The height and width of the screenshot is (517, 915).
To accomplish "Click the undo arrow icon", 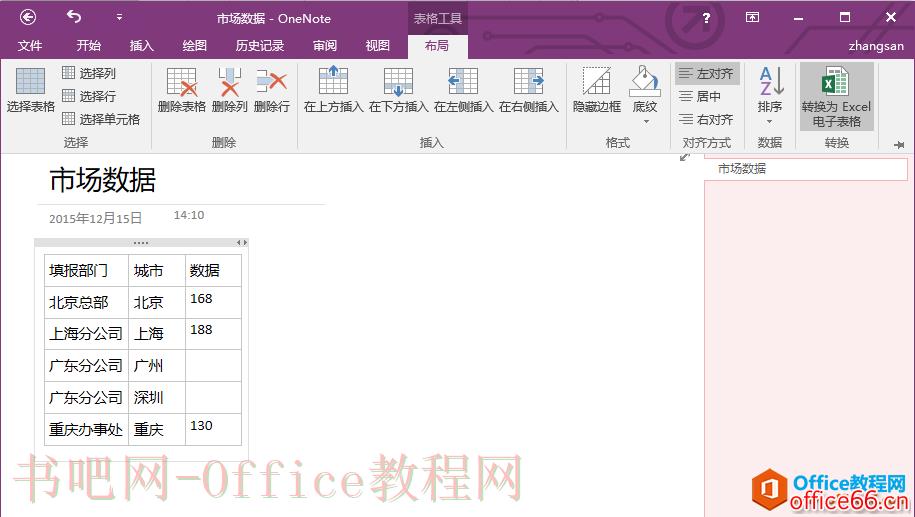I will click(74, 17).
